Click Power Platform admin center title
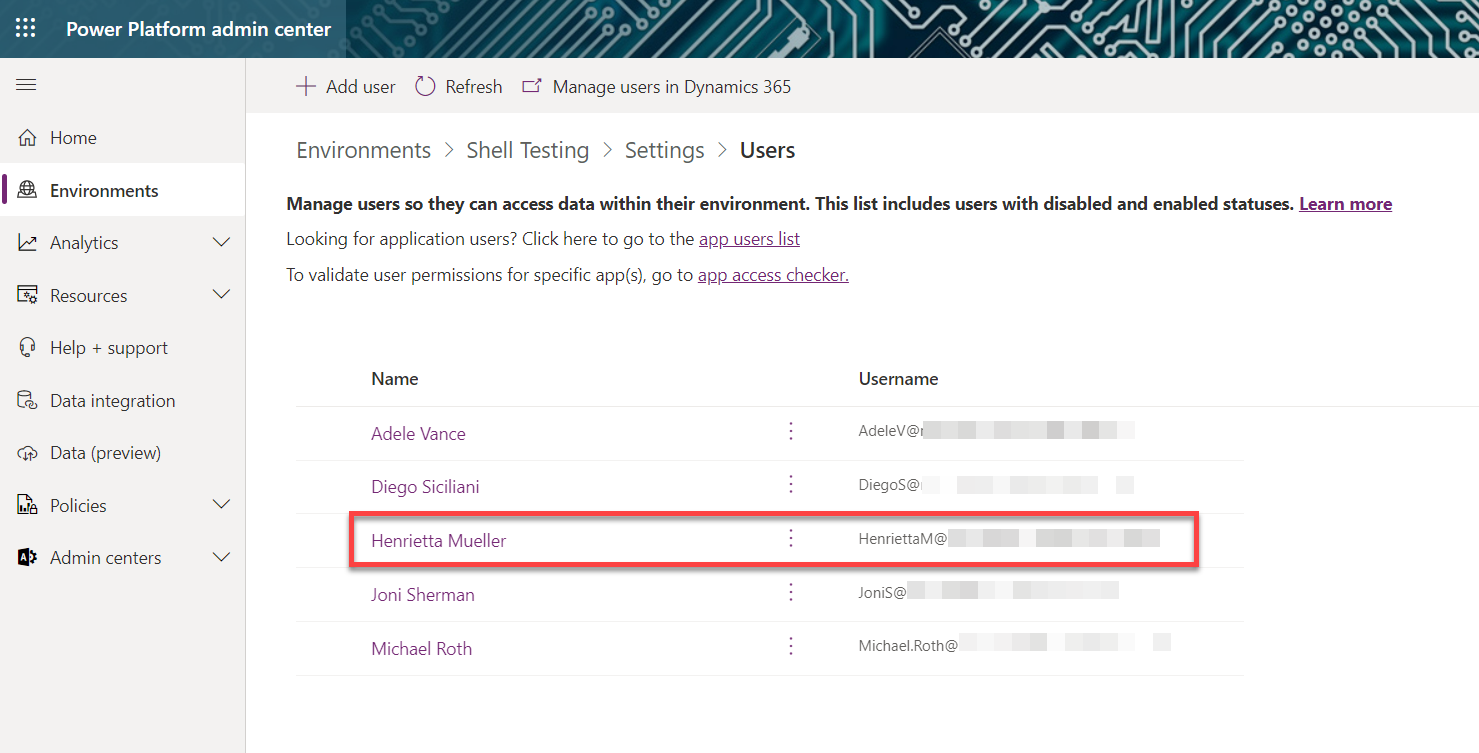Viewport: 1479px width, 753px height. (198, 29)
